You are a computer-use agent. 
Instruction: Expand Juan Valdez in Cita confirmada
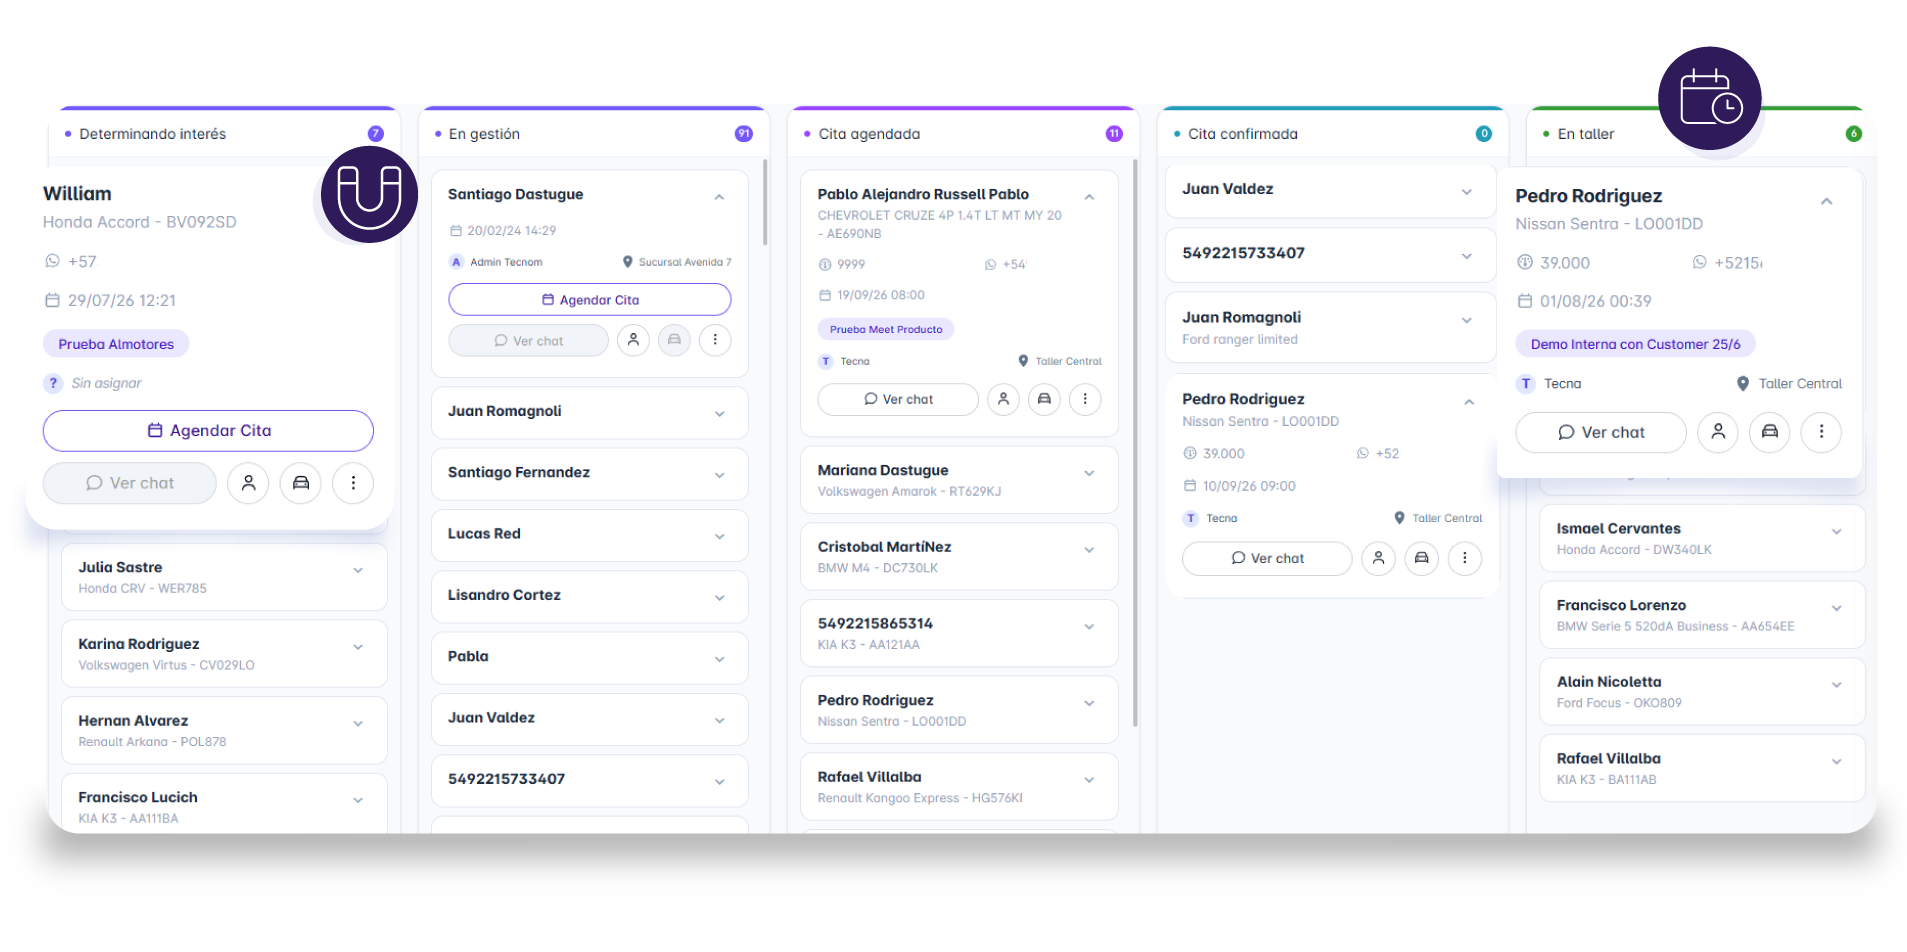(1466, 192)
